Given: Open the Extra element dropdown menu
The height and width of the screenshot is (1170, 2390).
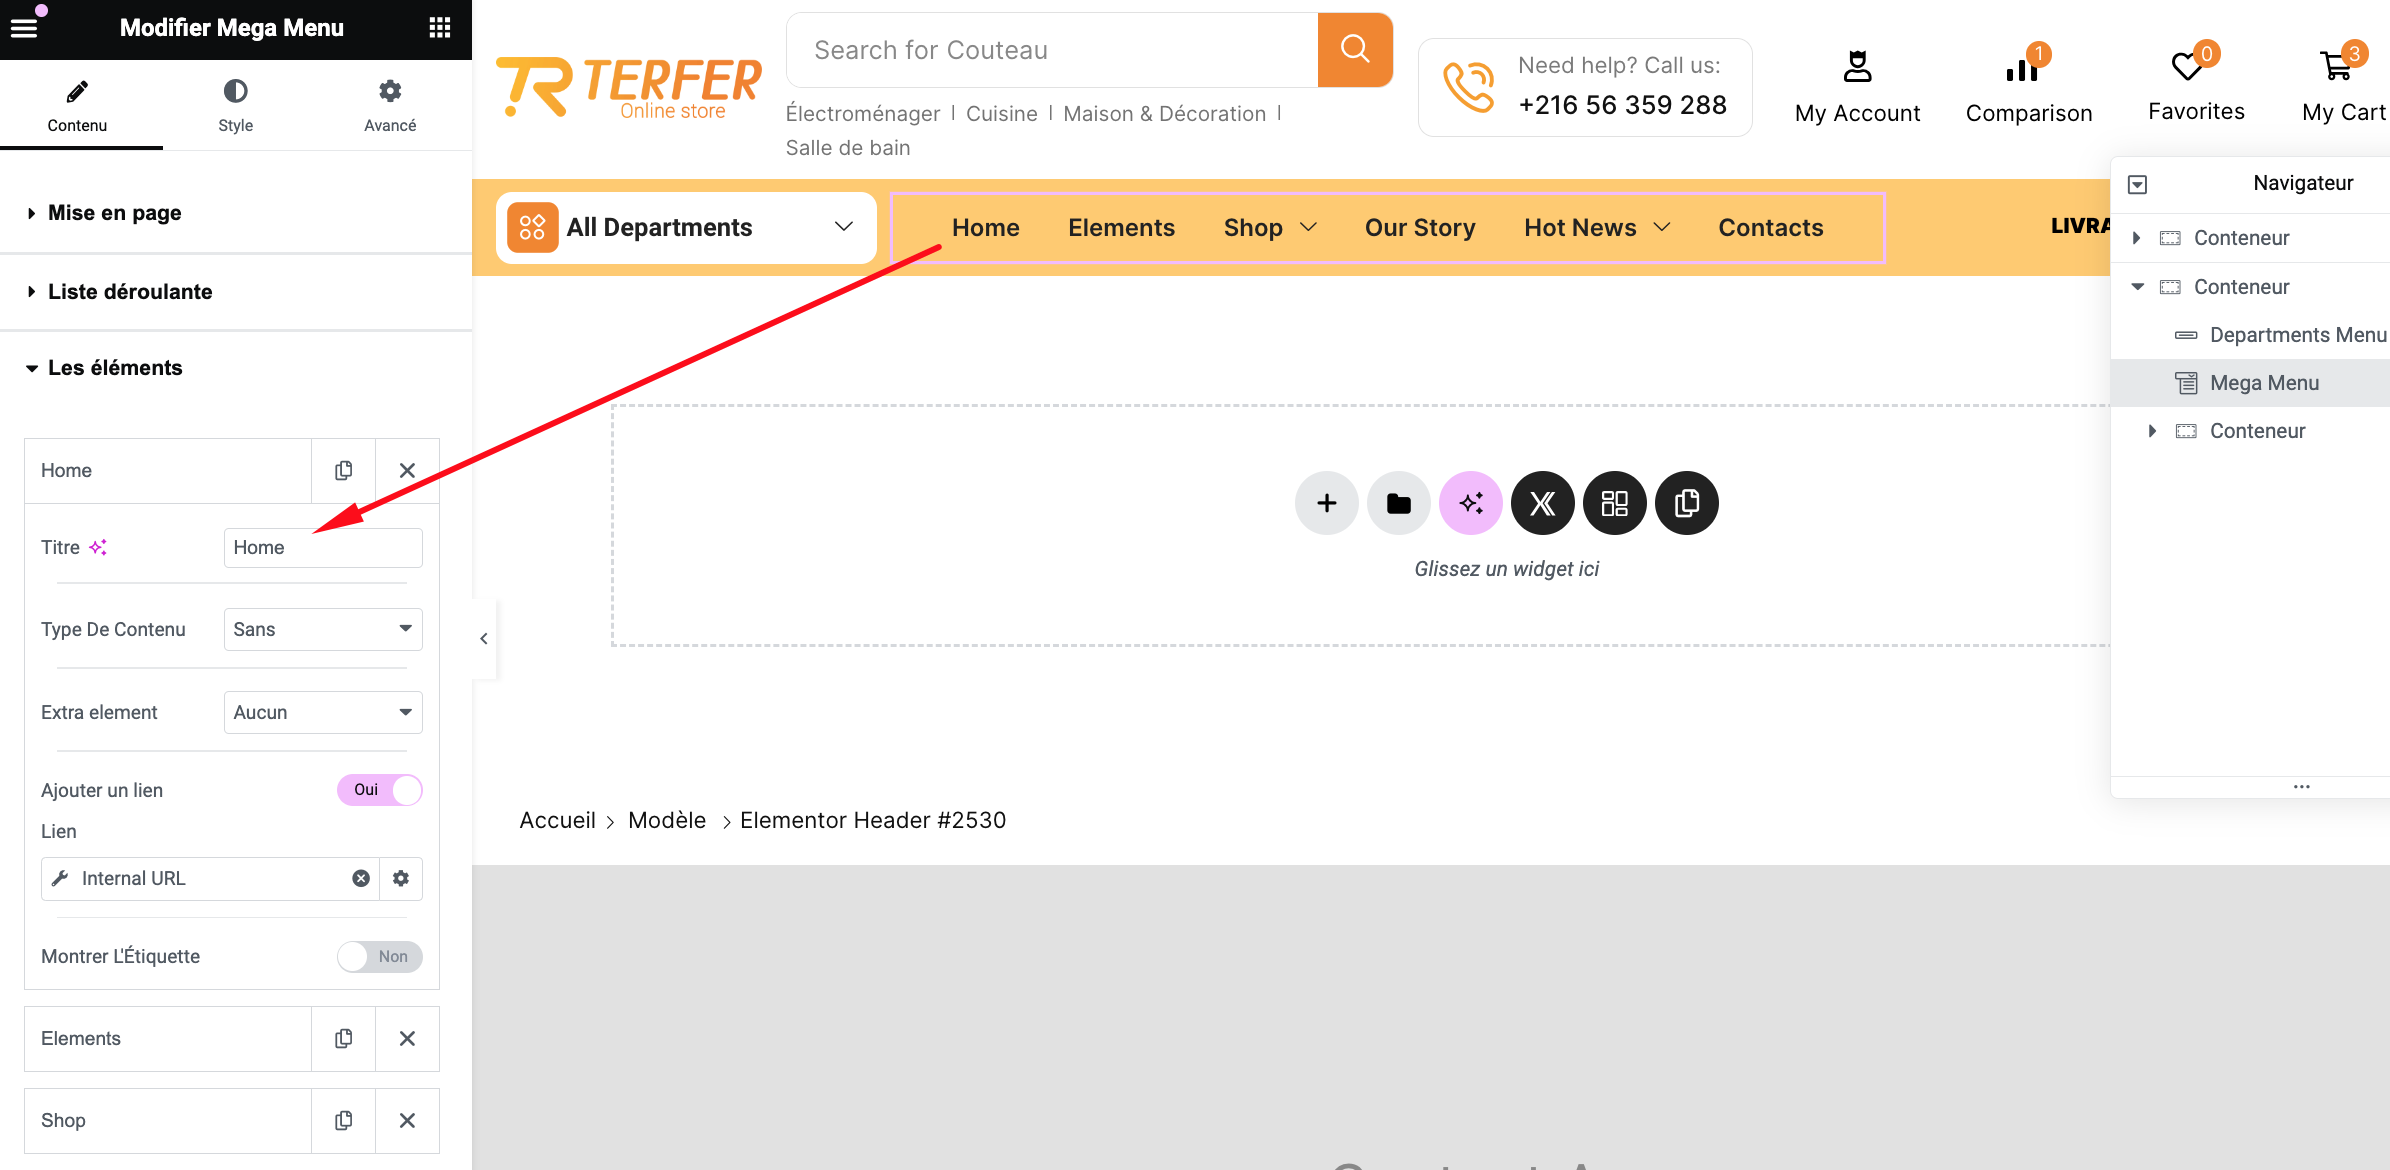Looking at the screenshot, I should tap(322, 711).
